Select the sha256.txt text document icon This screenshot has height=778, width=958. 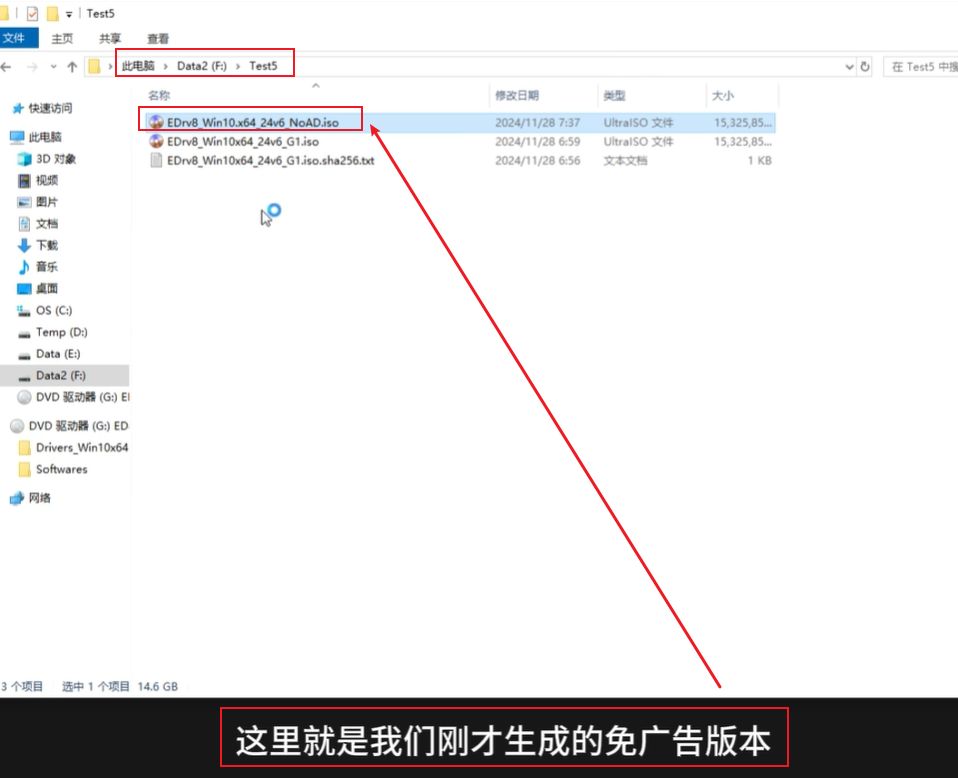click(x=156, y=161)
